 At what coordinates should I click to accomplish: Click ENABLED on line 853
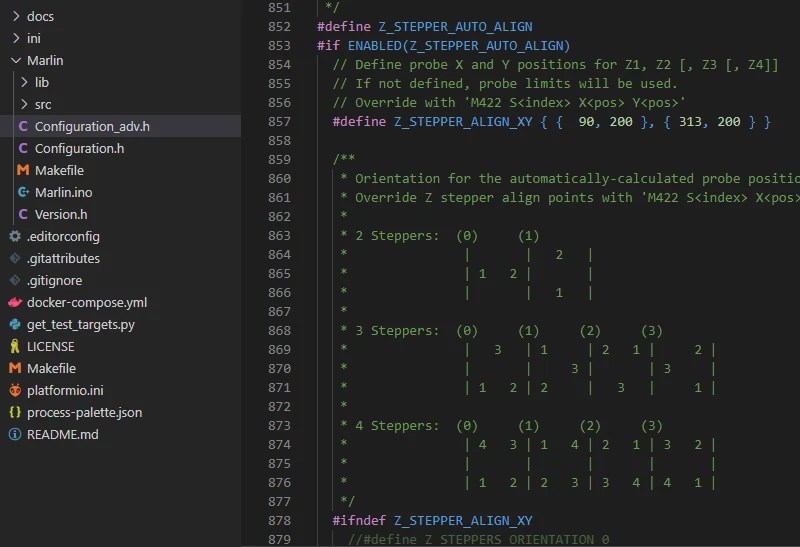pos(374,45)
